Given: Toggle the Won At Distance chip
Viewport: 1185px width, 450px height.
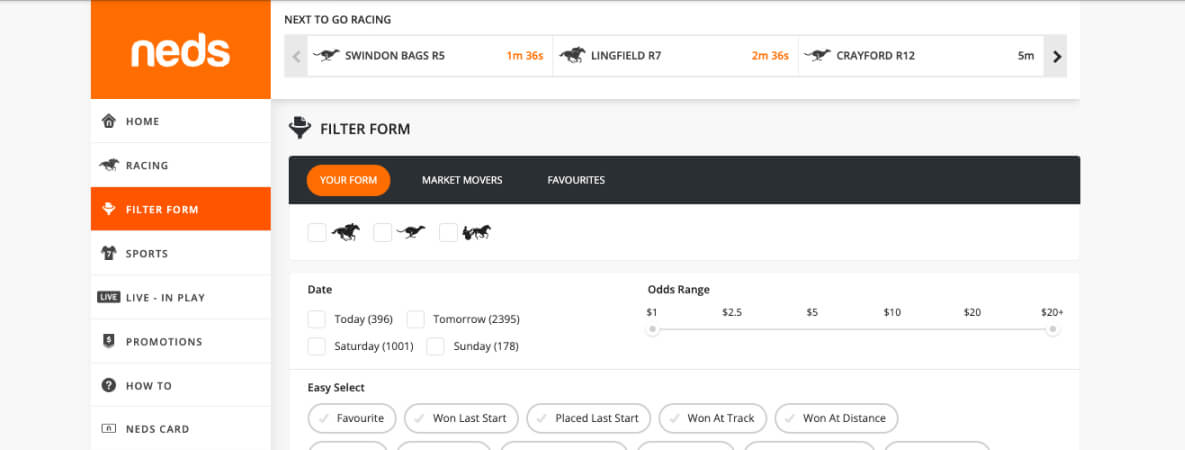Looking at the screenshot, I should tap(837, 418).
